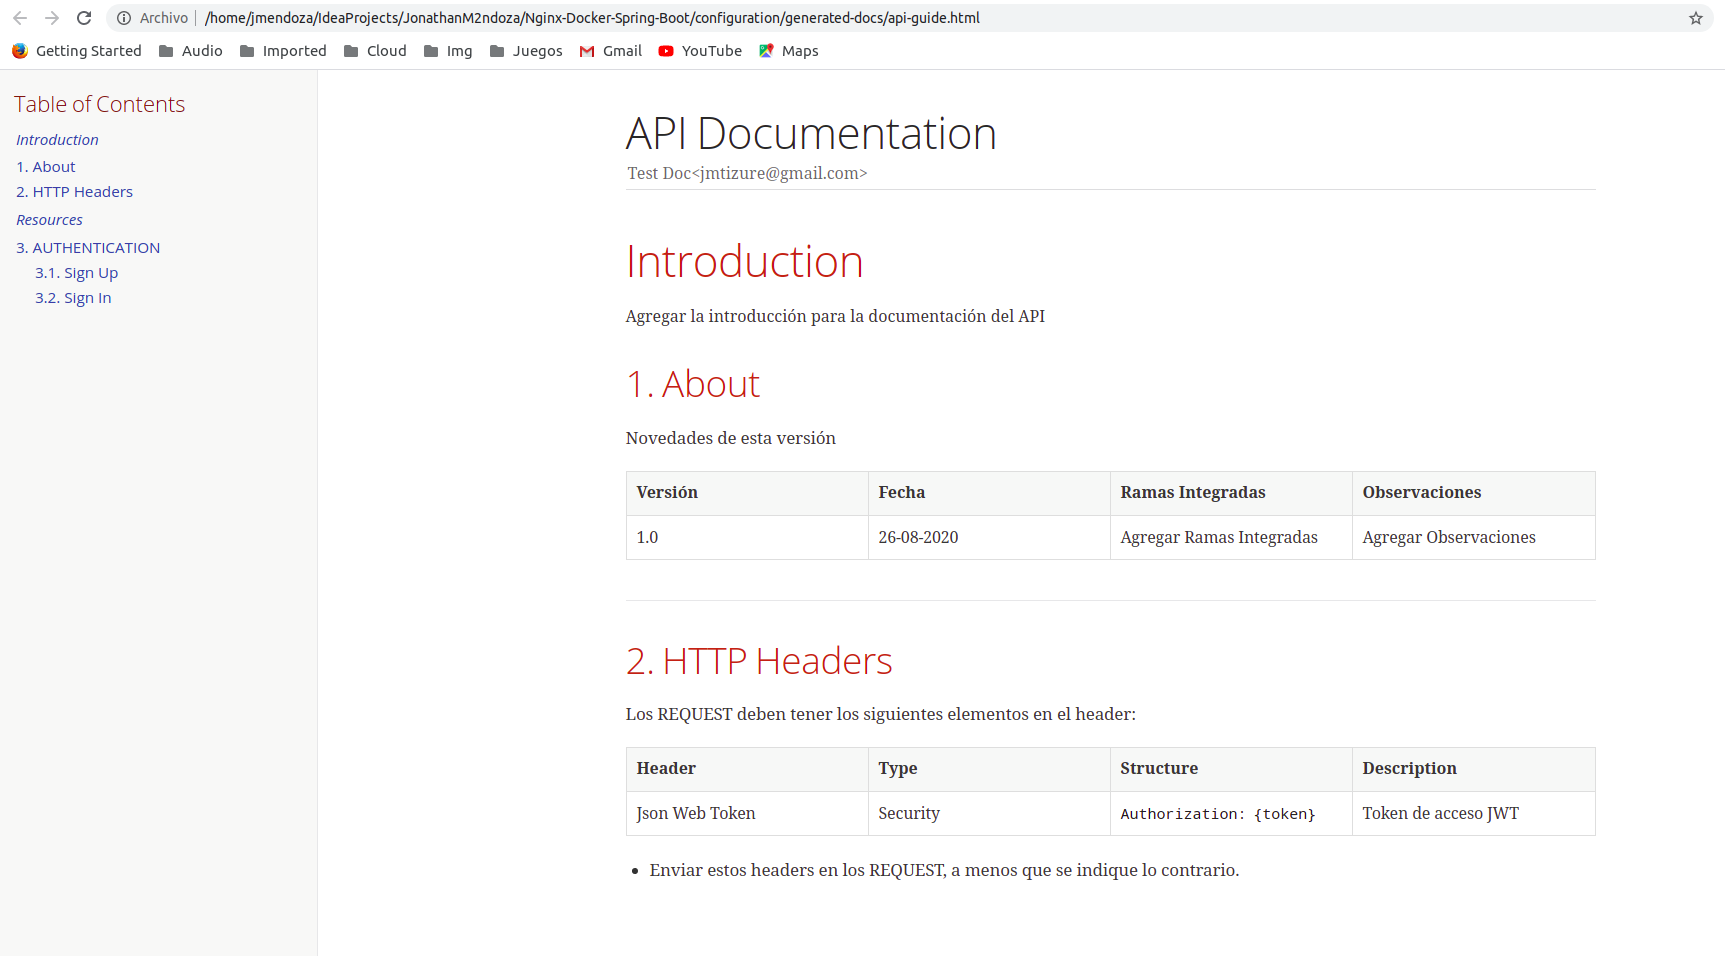The height and width of the screenshot is (956, 1725).
Task: Click the site info icon beside Archivo
Action: 124,18
